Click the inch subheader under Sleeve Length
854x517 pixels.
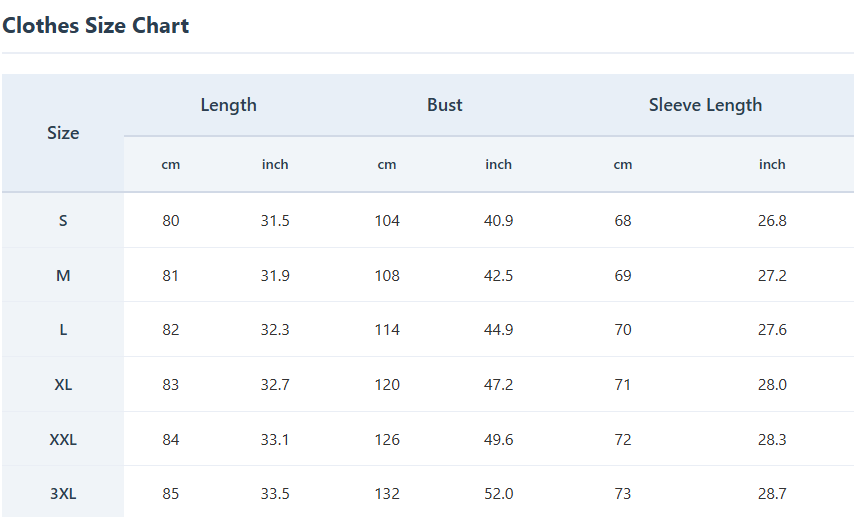click(x=772, y=165)
